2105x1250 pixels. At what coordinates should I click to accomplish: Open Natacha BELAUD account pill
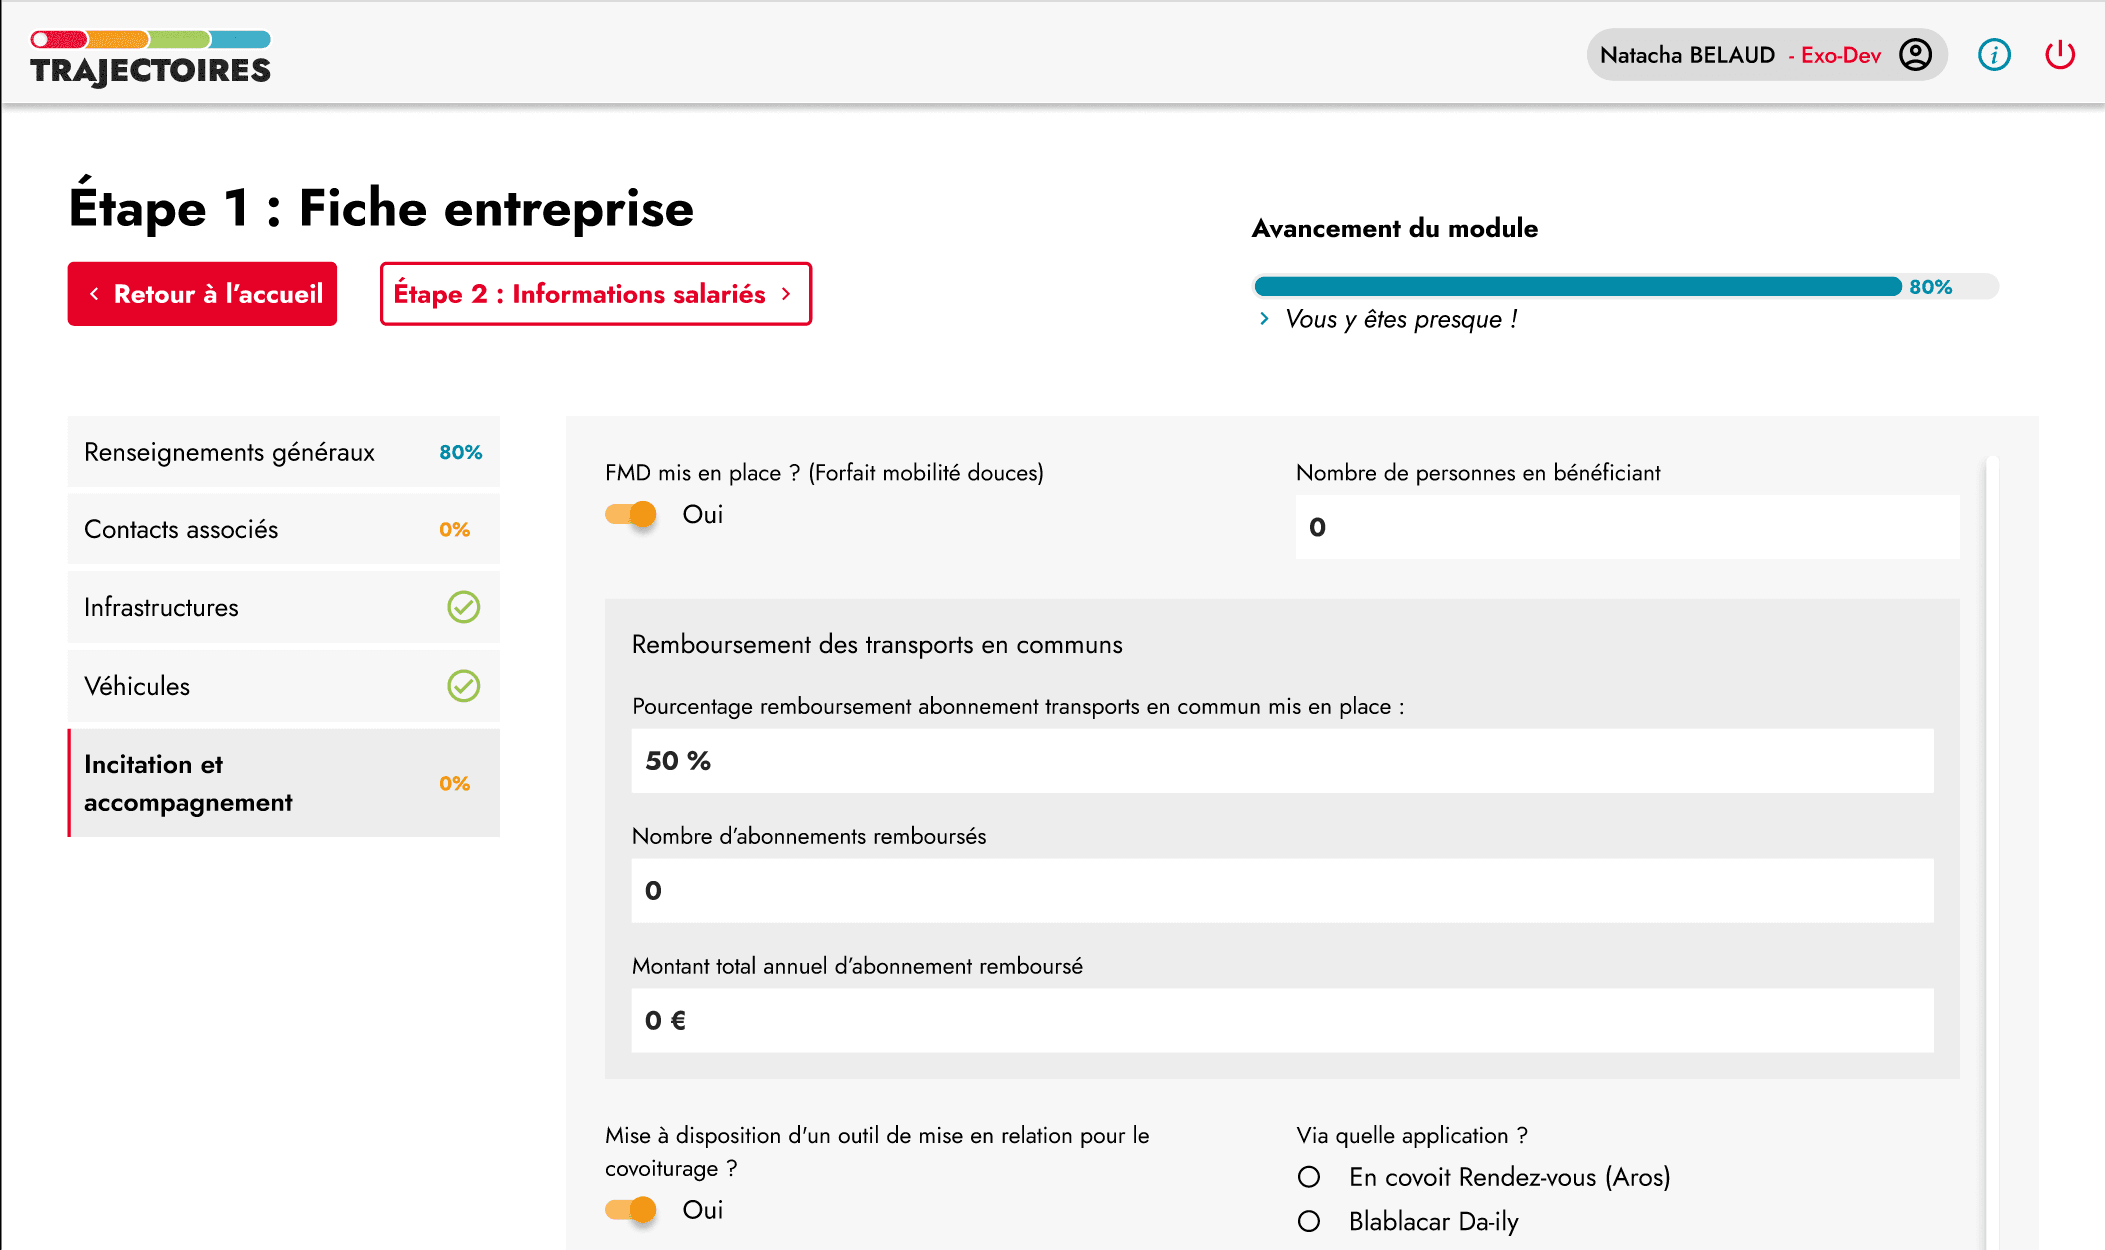[1766, 55]
